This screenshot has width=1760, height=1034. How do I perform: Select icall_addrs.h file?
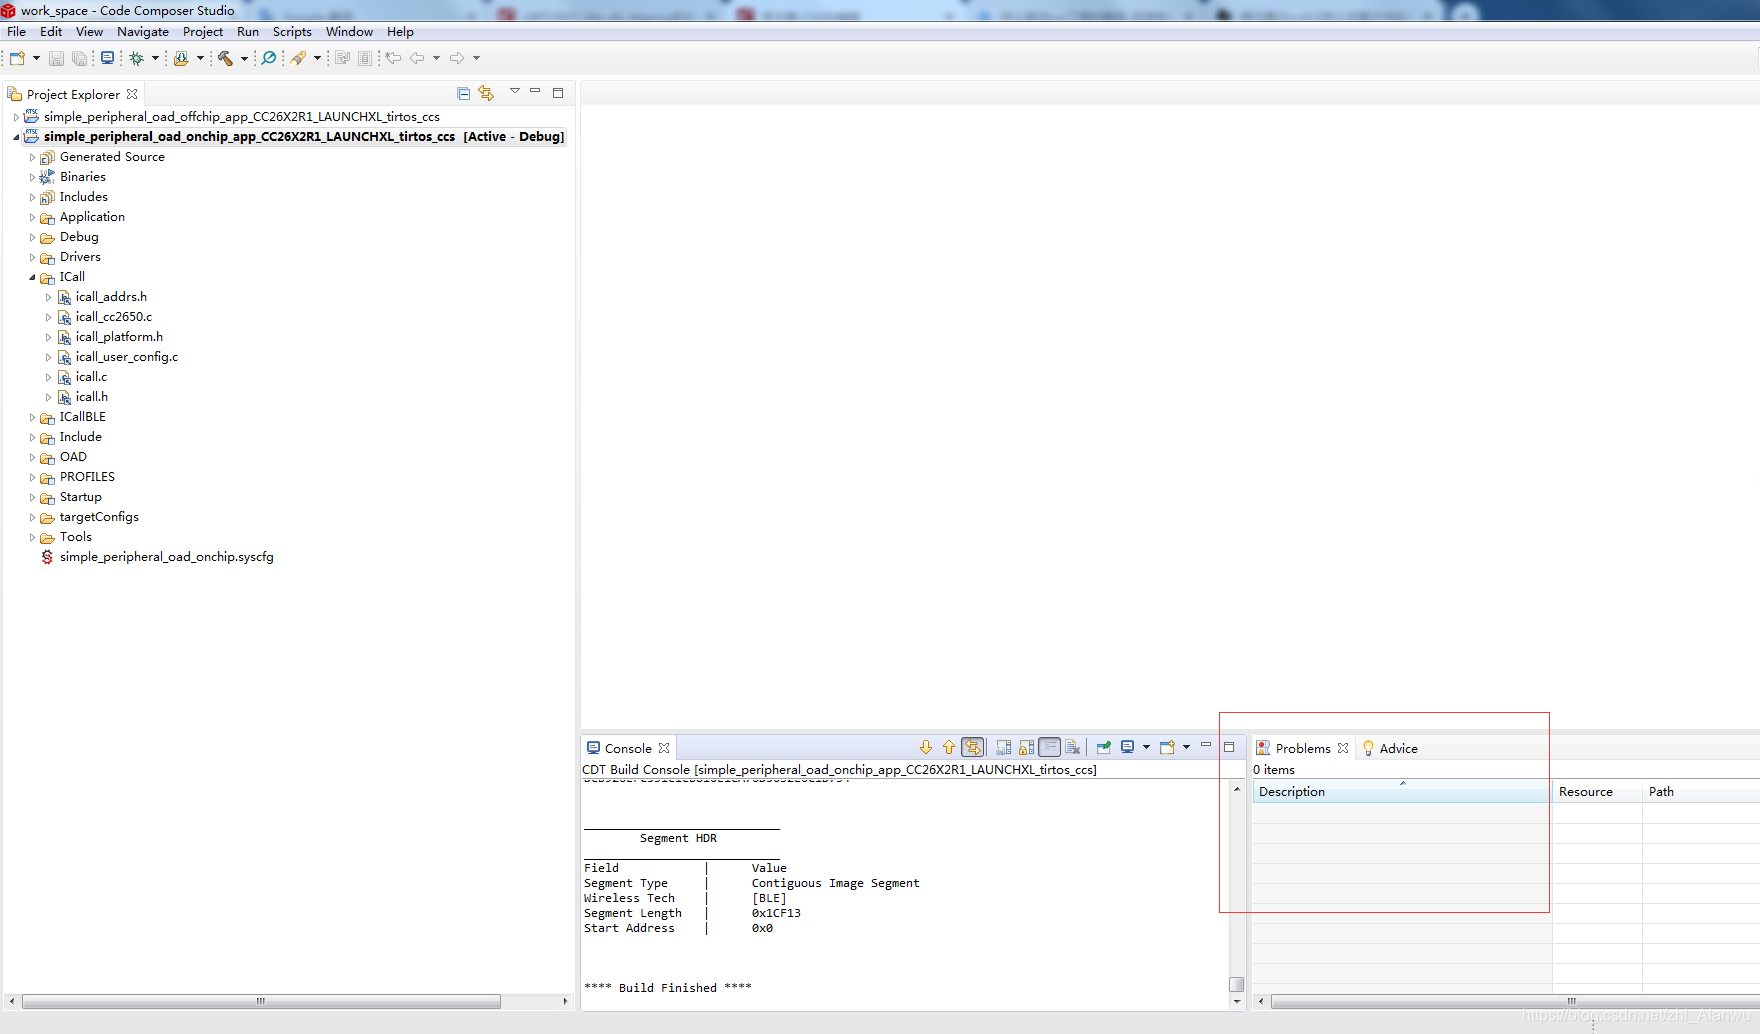(x=111, y=297)
